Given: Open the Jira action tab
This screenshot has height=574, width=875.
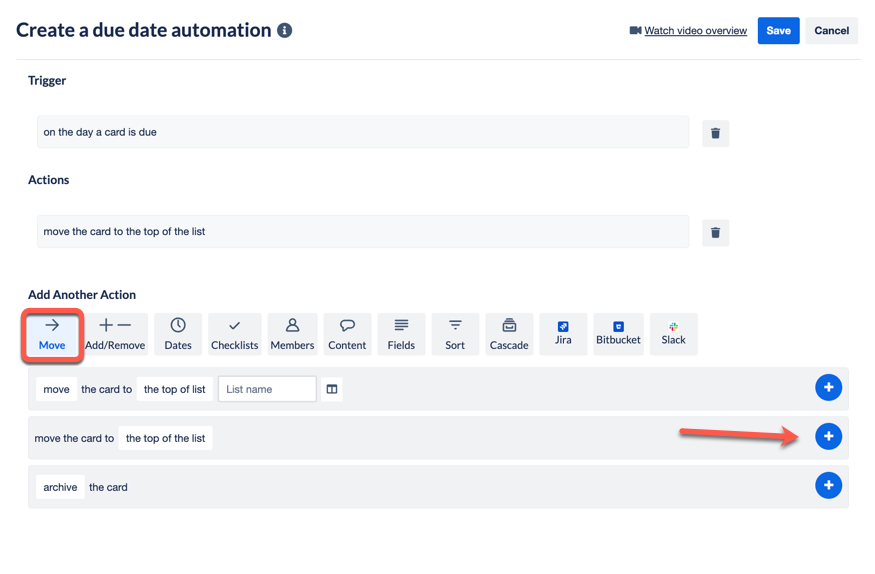Looking at the screenshot, I should (563, 334).
